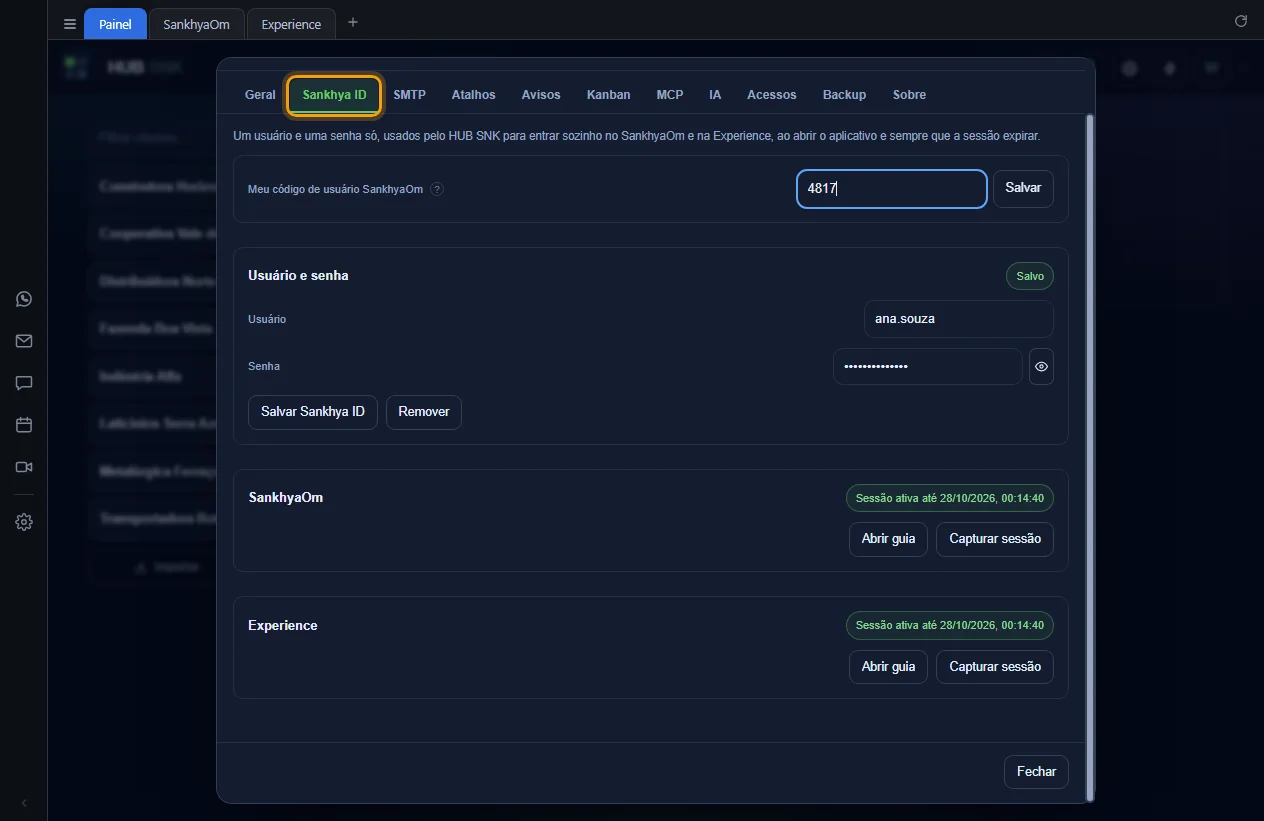Select the Sankhya ID settings tab
The image size is (1264, 821).
click(x=334, y=95)
